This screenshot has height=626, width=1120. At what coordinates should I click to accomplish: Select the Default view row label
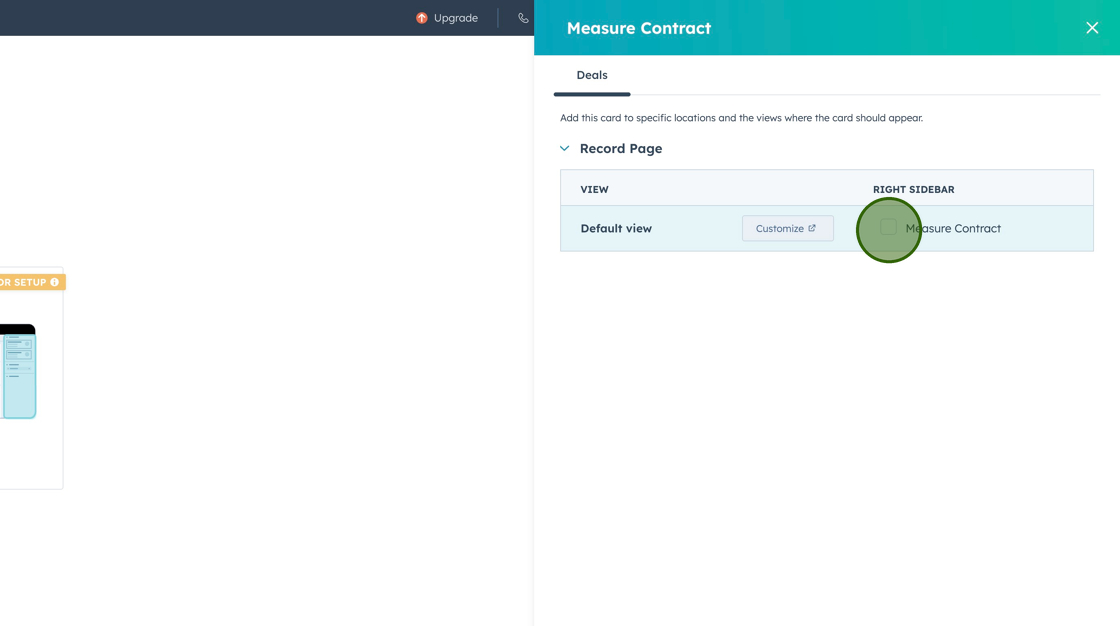[616, 228]
